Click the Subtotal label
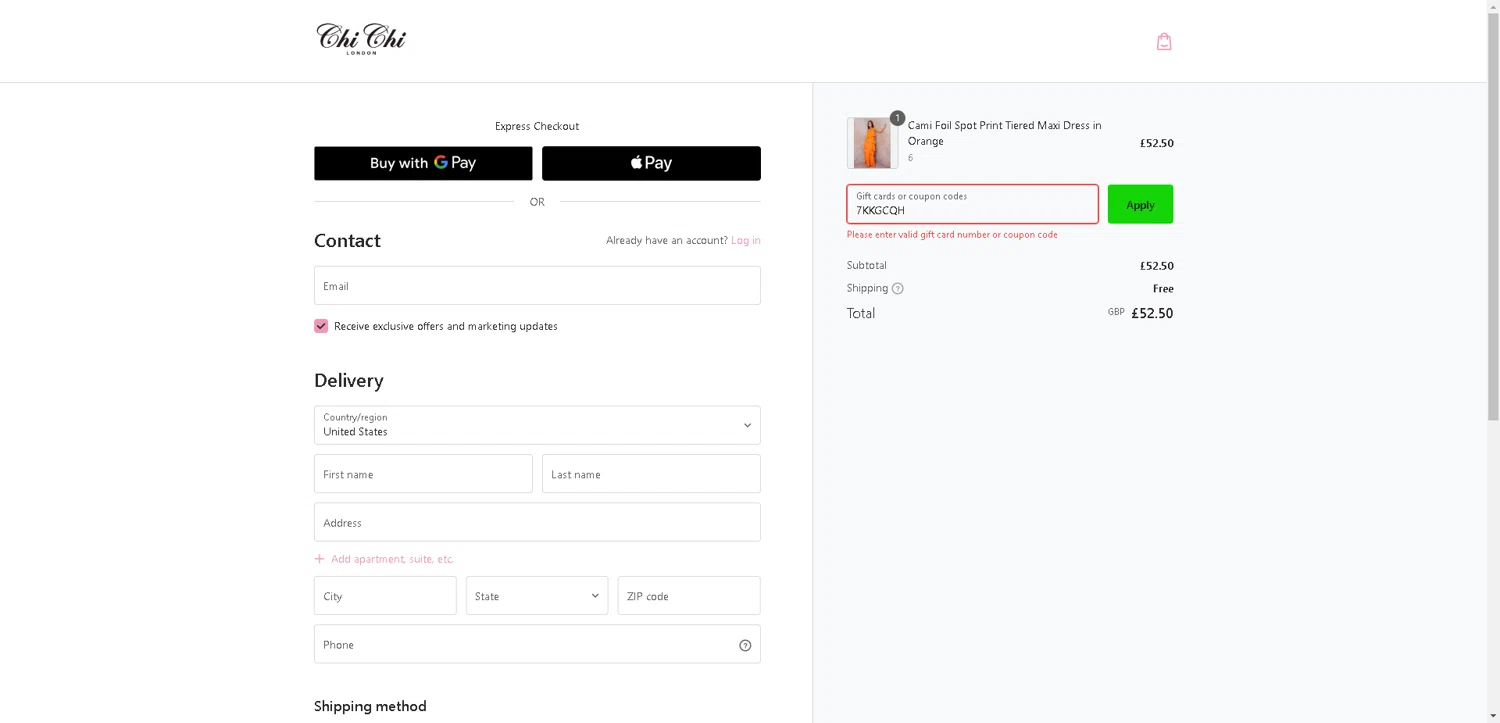Screen dimensions: 1500x723 point(867,266)
